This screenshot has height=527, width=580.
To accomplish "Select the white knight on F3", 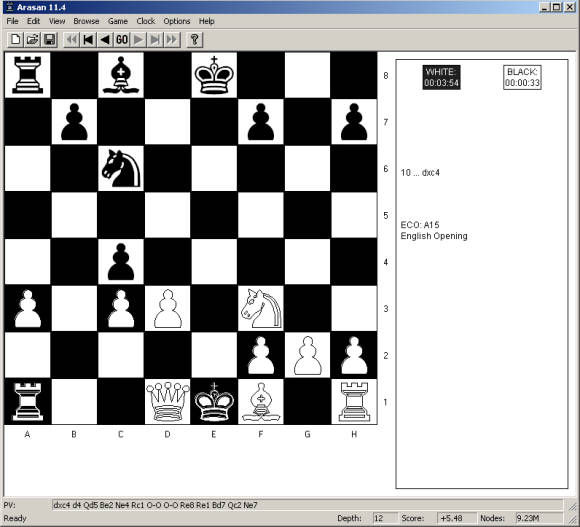I will (x=261, y=308).
